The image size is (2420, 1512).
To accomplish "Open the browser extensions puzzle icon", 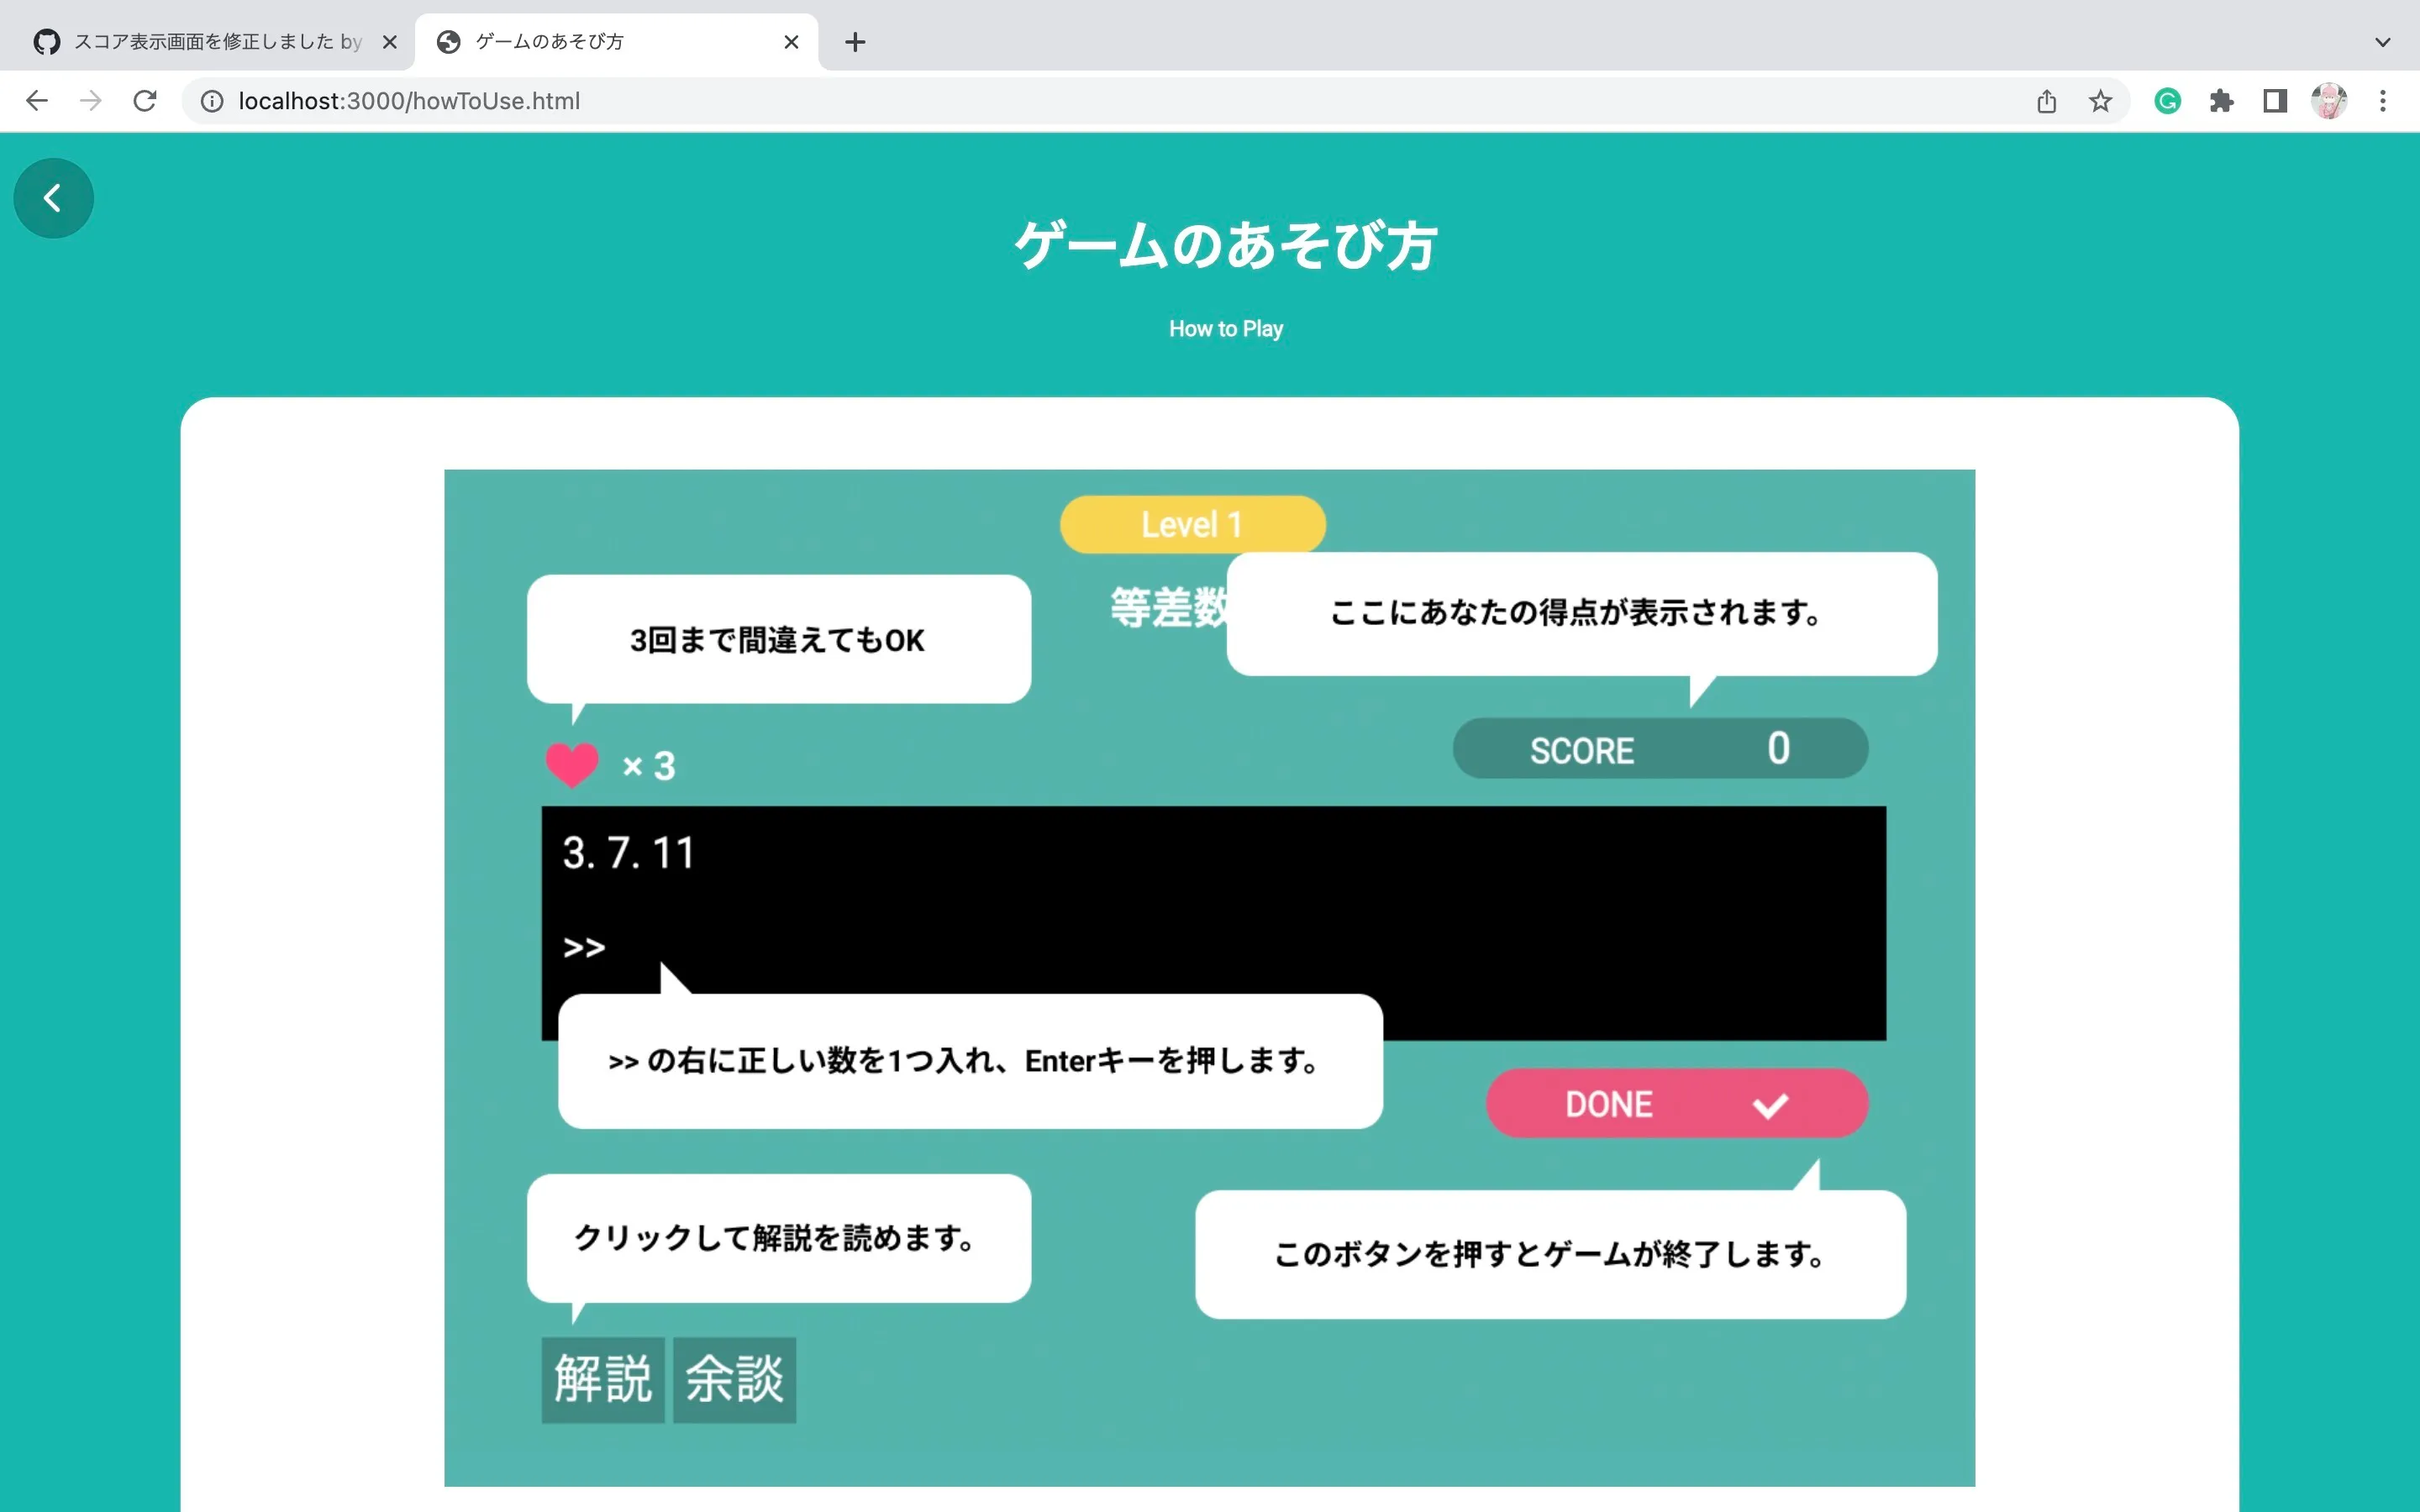I will coord(2222,100).
